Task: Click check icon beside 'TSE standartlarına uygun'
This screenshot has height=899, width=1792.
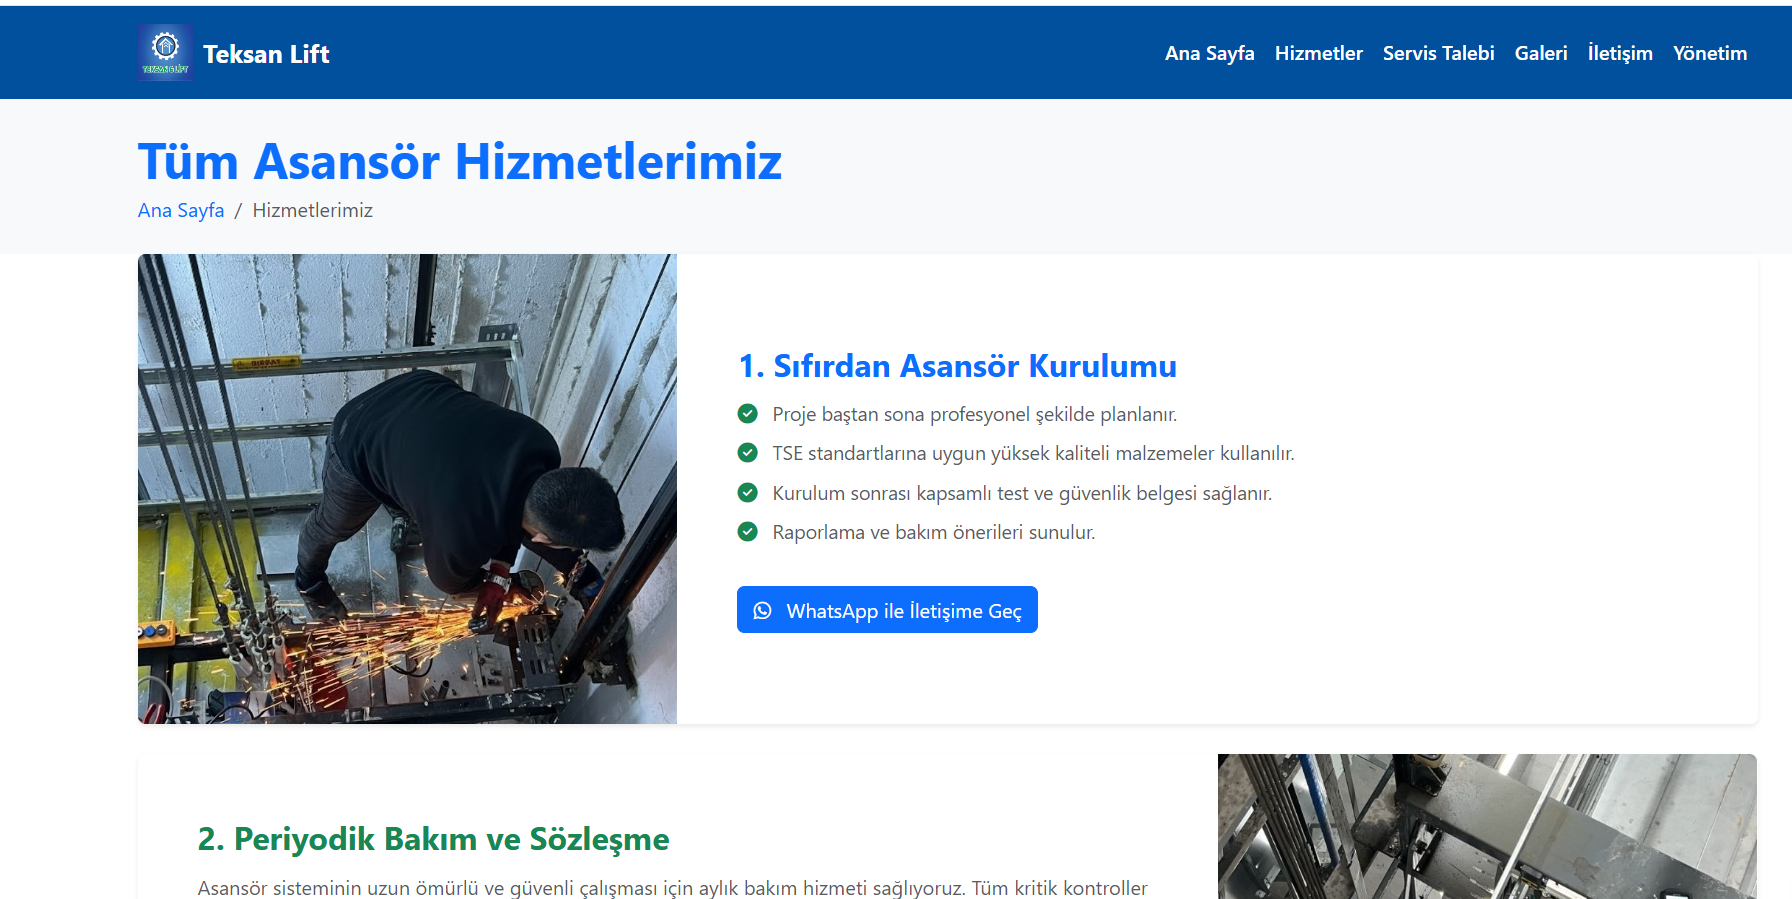Action: tap(747, 453)
